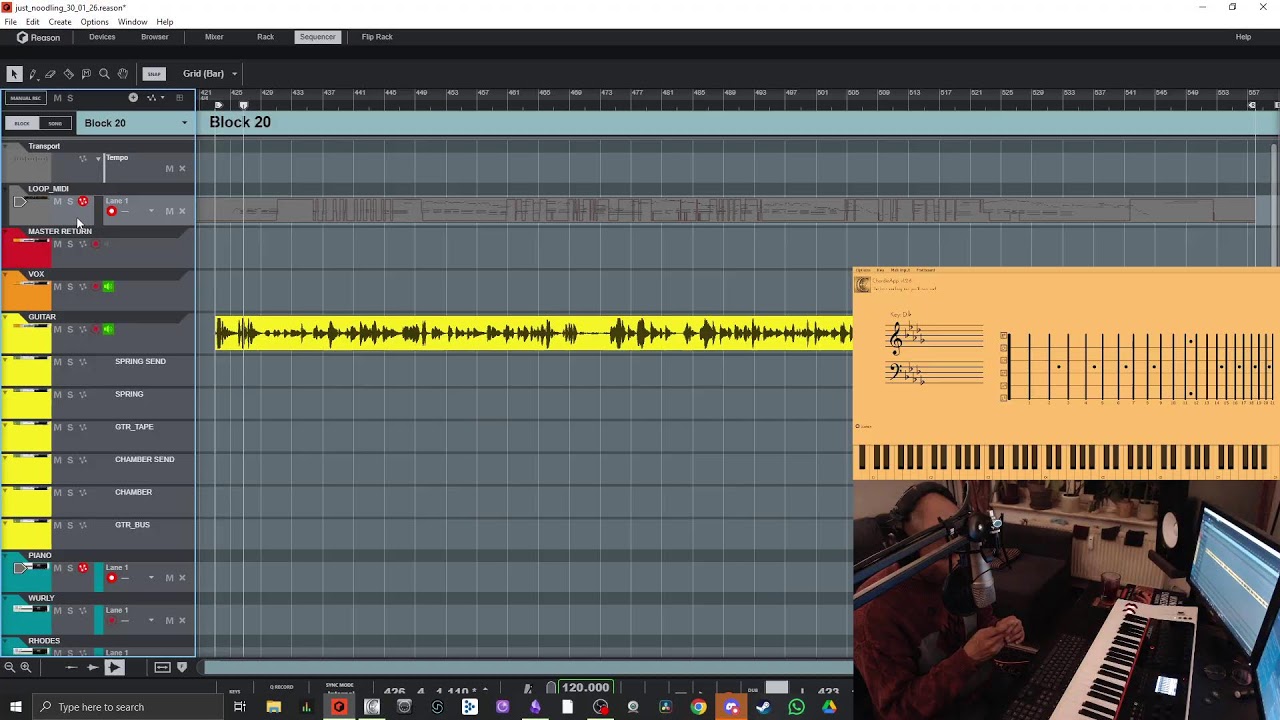Viewport: 1280px width, 720px height.
Task: Solo the SPRING SEND track
Action: [70, 362]
